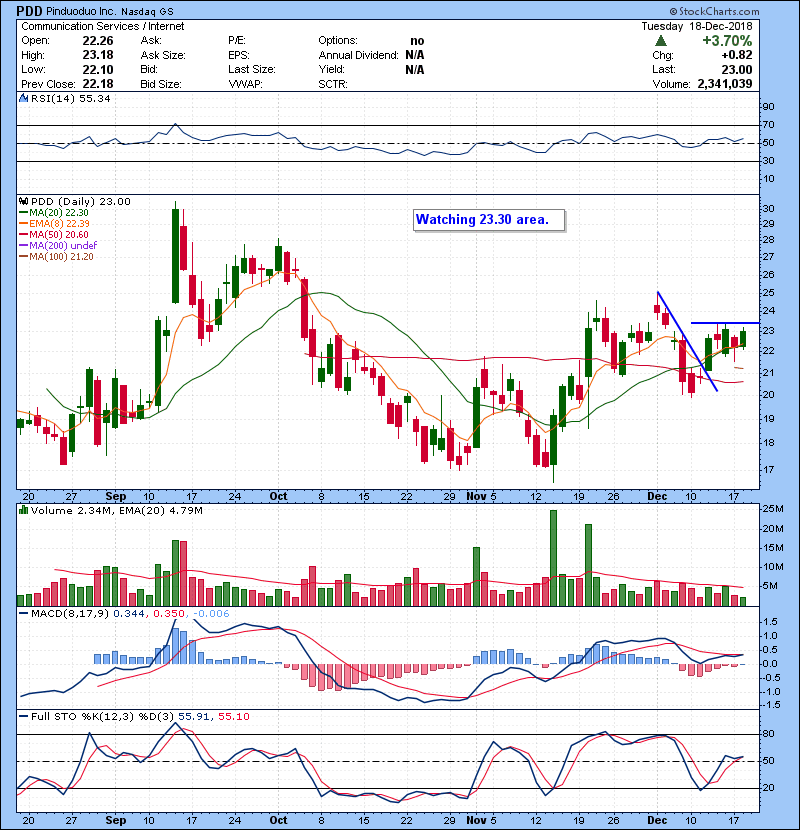
Task: Click the MA(100) 21.20 legend entry
Action: pos(56,257)
